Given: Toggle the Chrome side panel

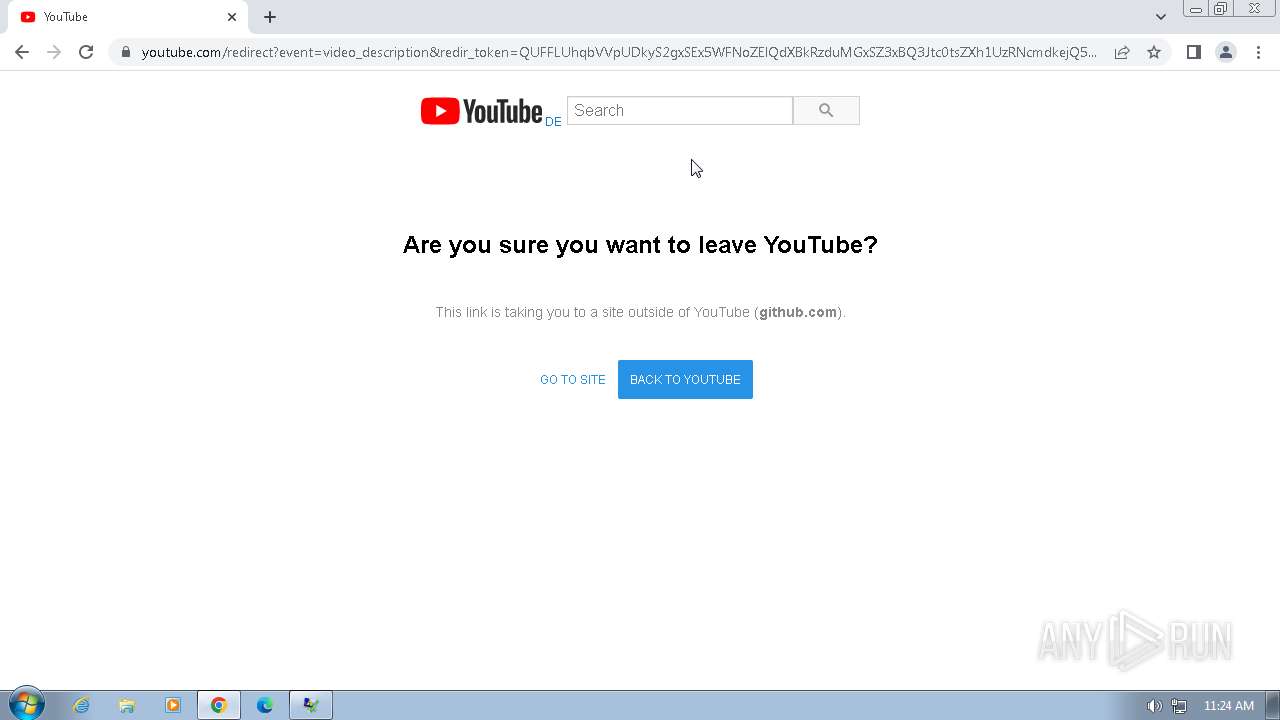Looking at the screenshot, I should pos(1194,52).
